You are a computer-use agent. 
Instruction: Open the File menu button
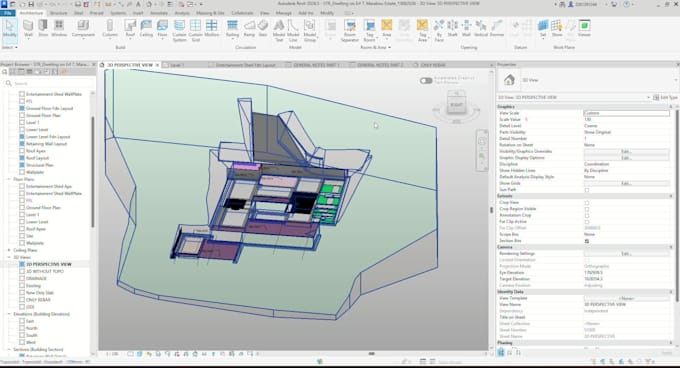click(x=7, y=13)
